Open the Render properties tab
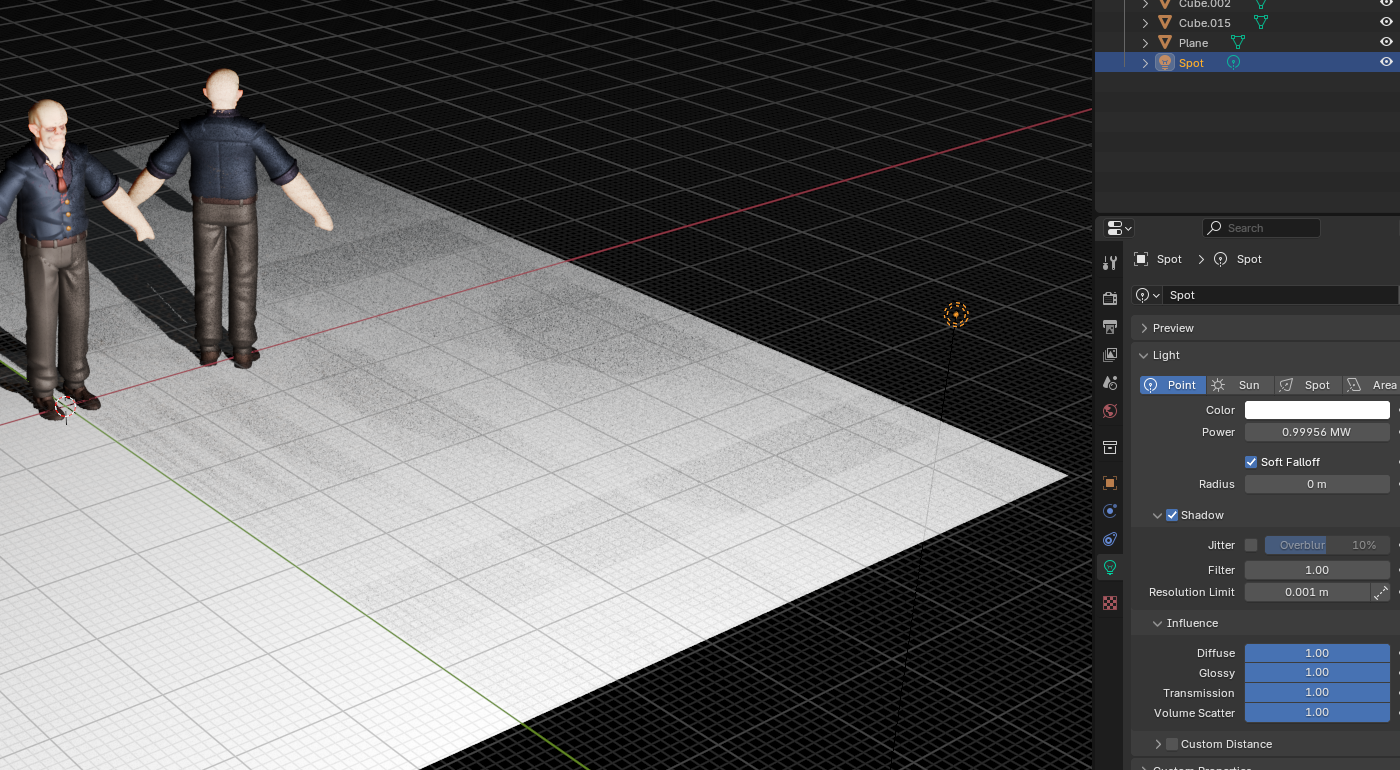The height and width of the screenshot is (770, 1400). click(x=1109, y=299)
